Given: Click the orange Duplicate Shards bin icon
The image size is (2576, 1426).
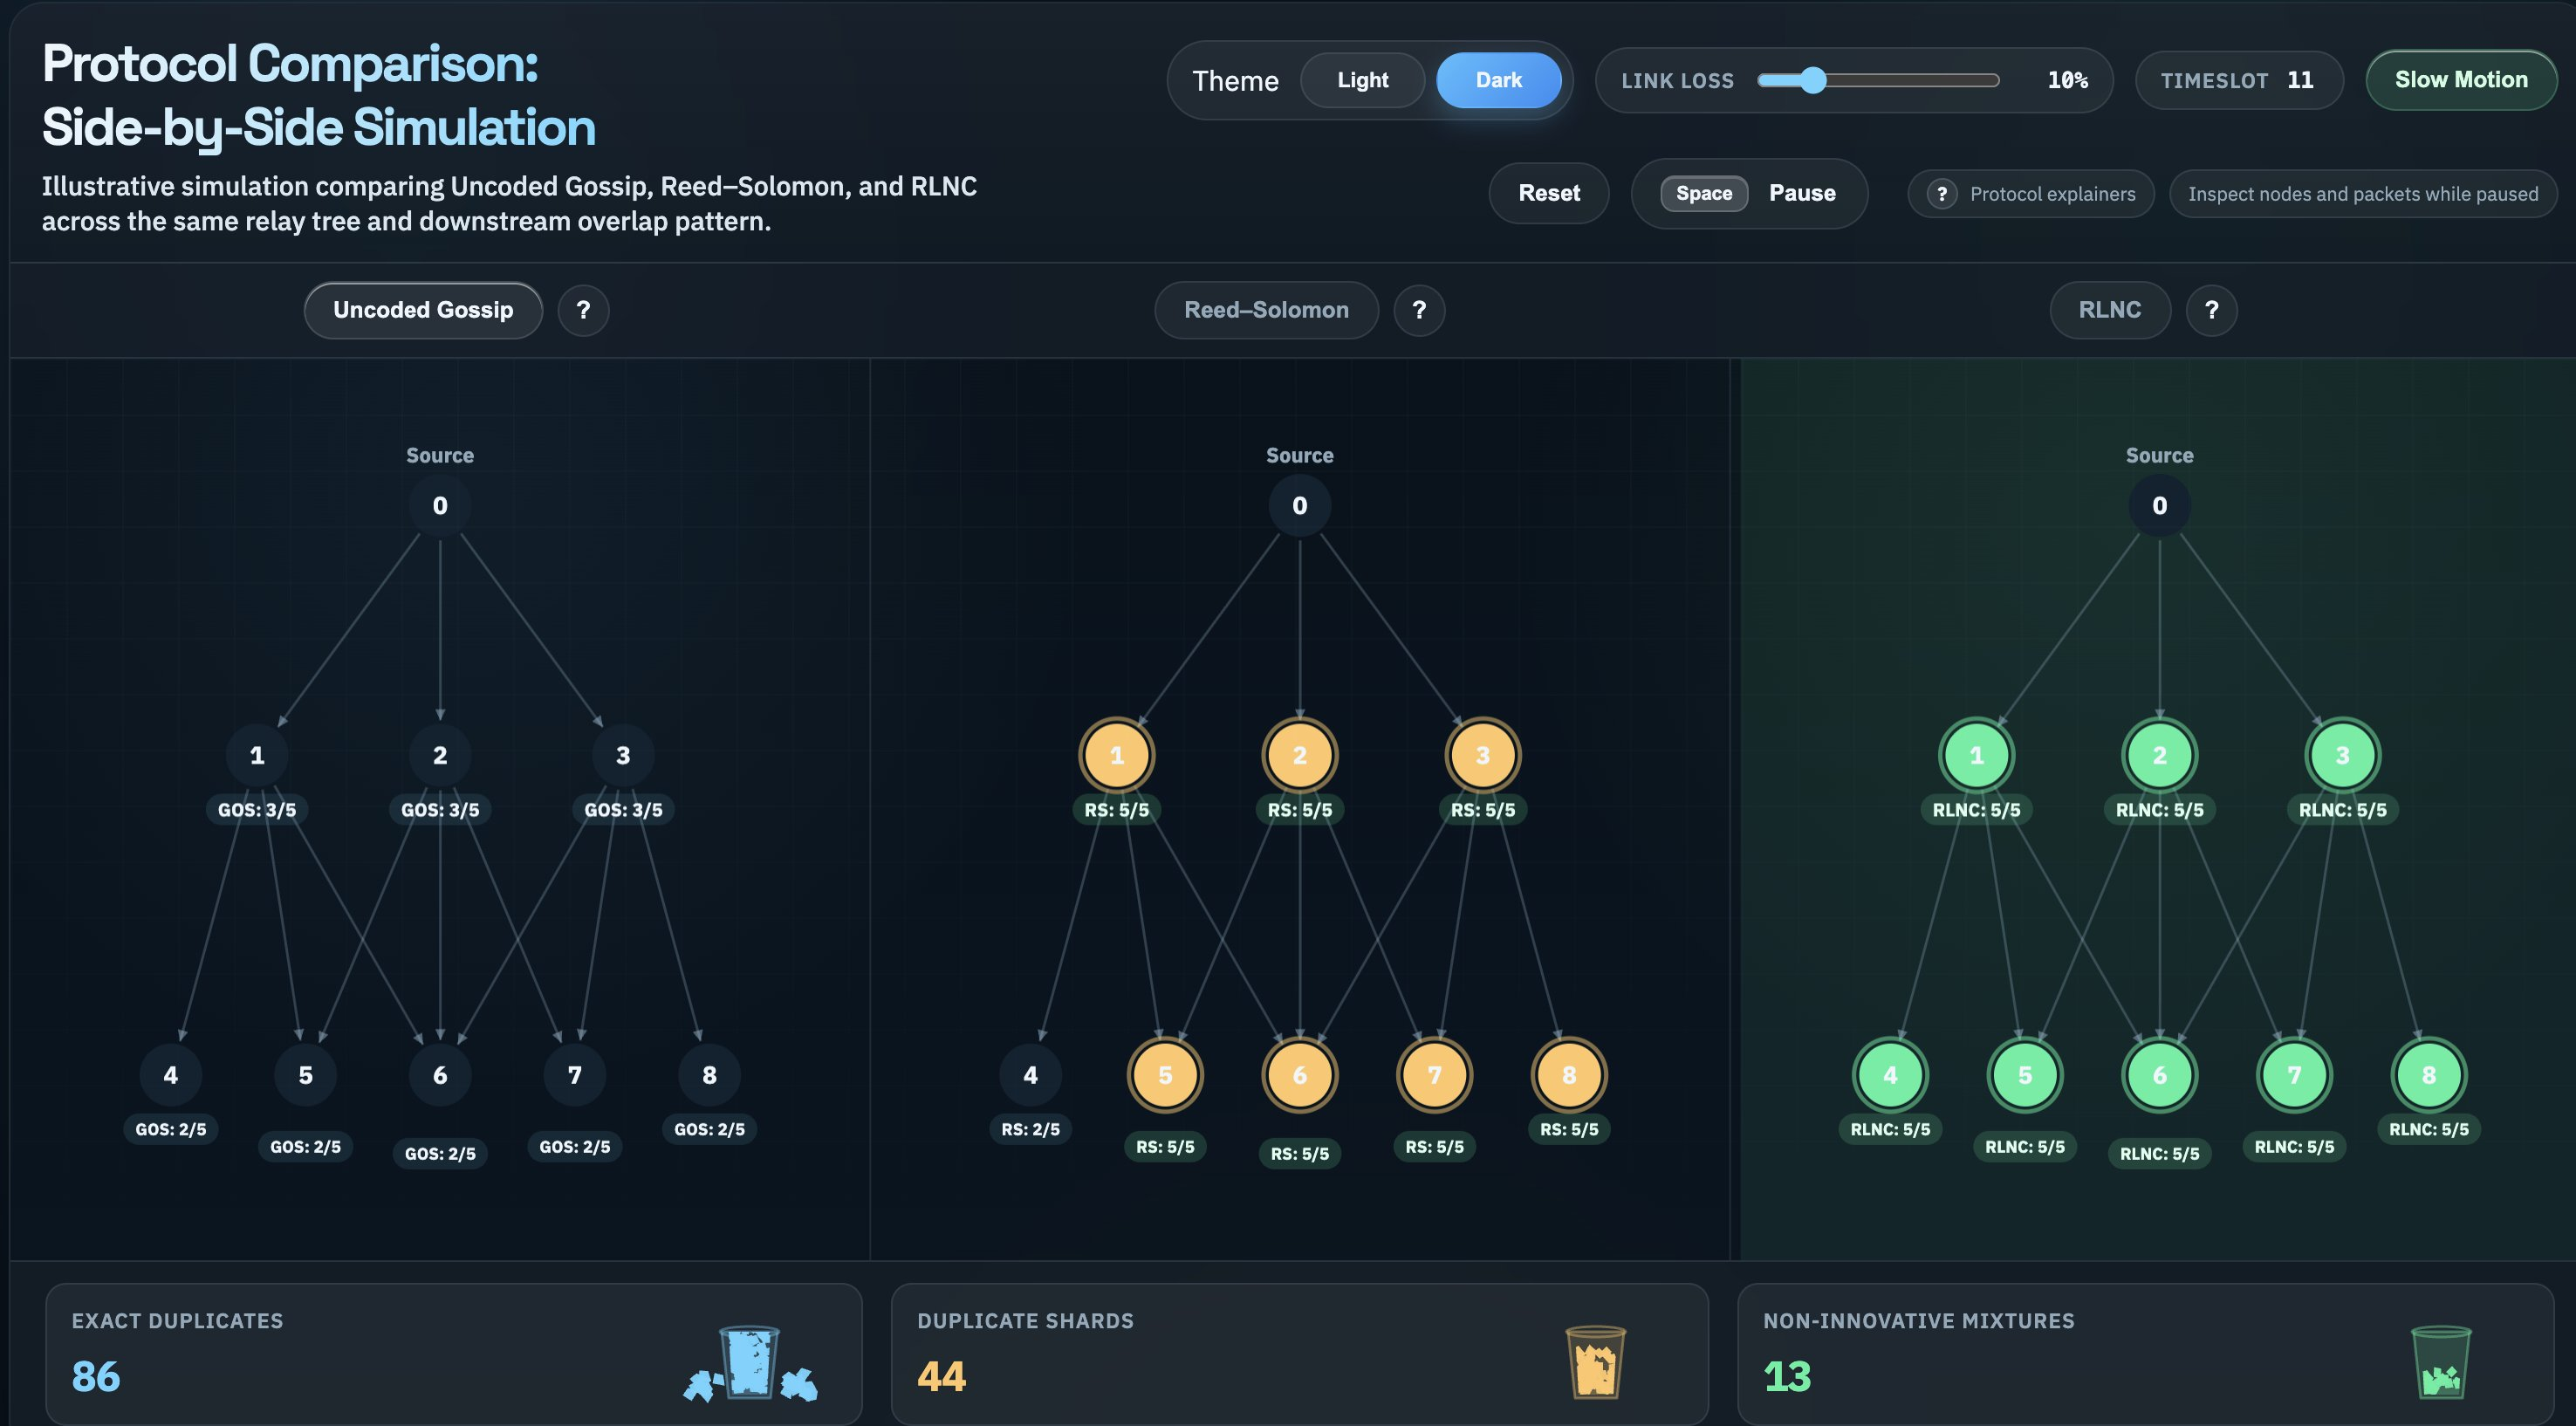Looking at the screenshot, I should point(1595,1362).
